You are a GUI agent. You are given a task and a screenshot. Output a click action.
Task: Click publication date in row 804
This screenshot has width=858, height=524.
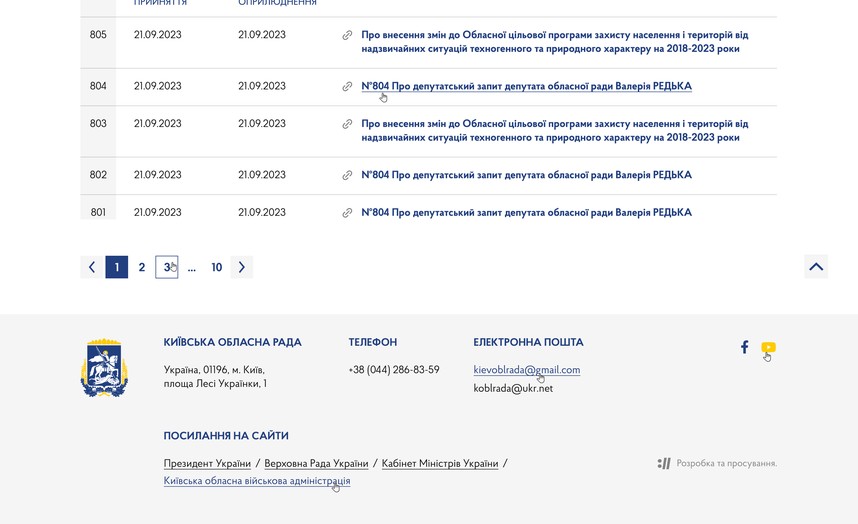coord(262,86)
